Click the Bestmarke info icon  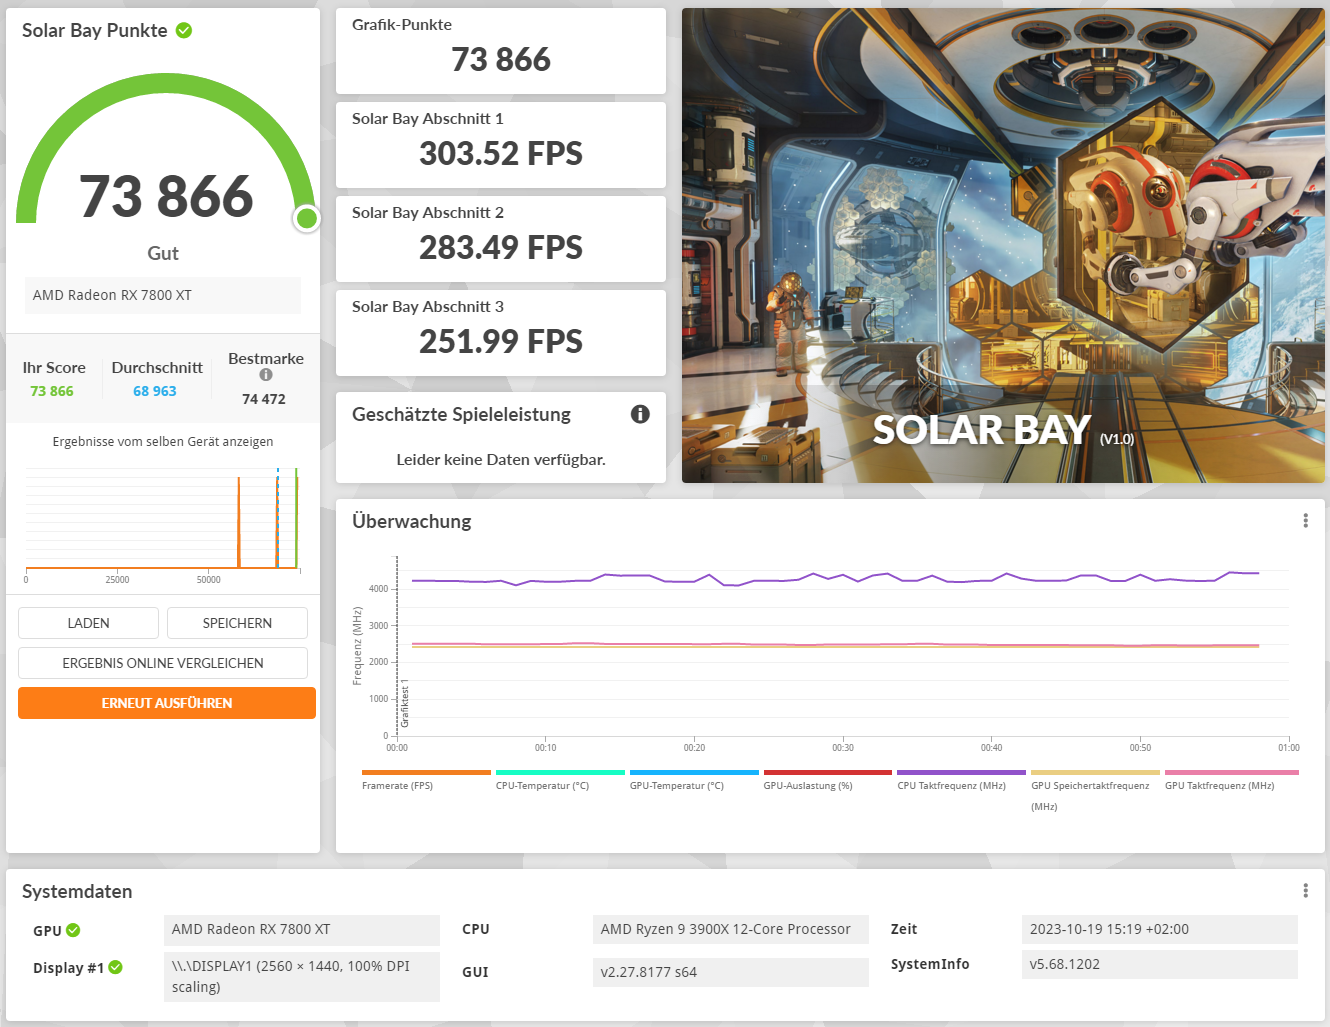(266, 375)
